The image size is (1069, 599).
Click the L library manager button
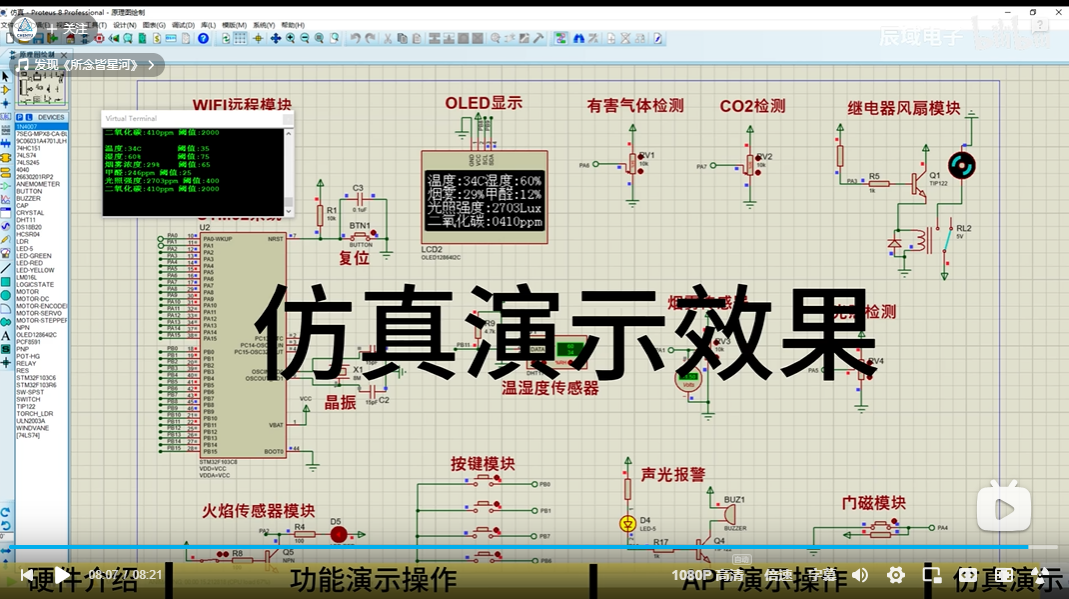pos(29,117)
